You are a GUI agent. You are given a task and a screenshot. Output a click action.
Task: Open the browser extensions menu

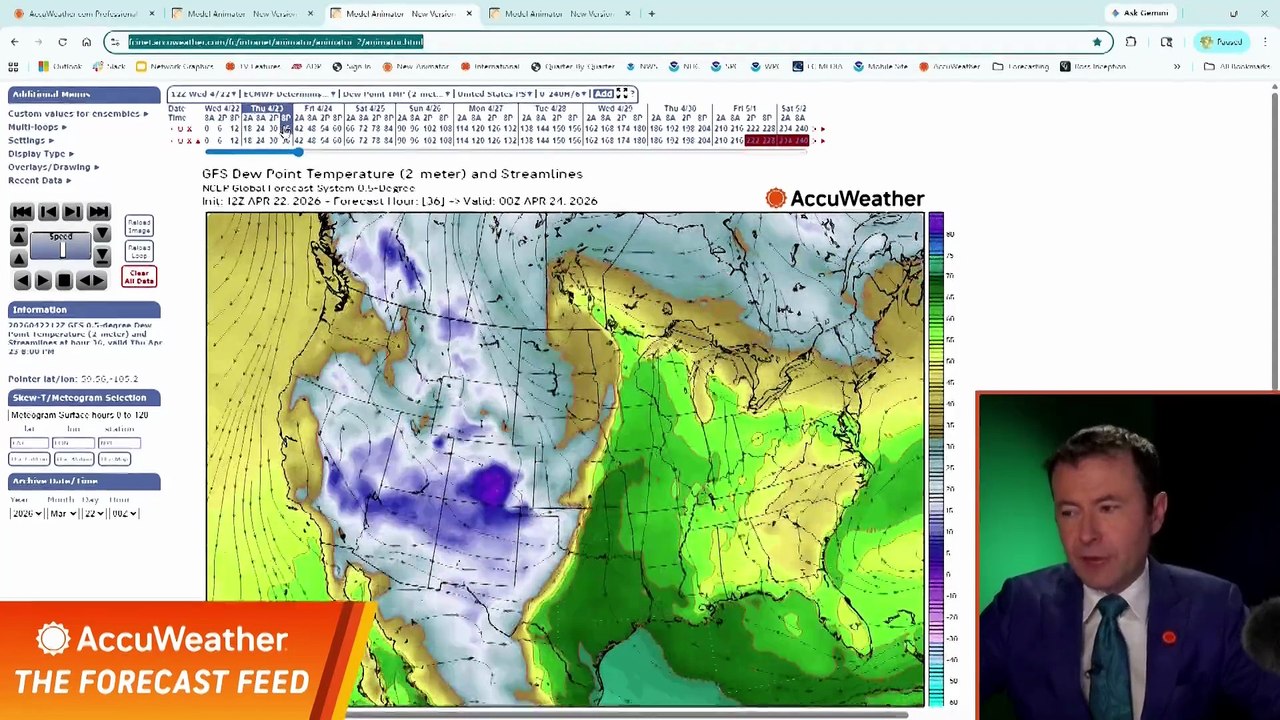[1131, 42]
